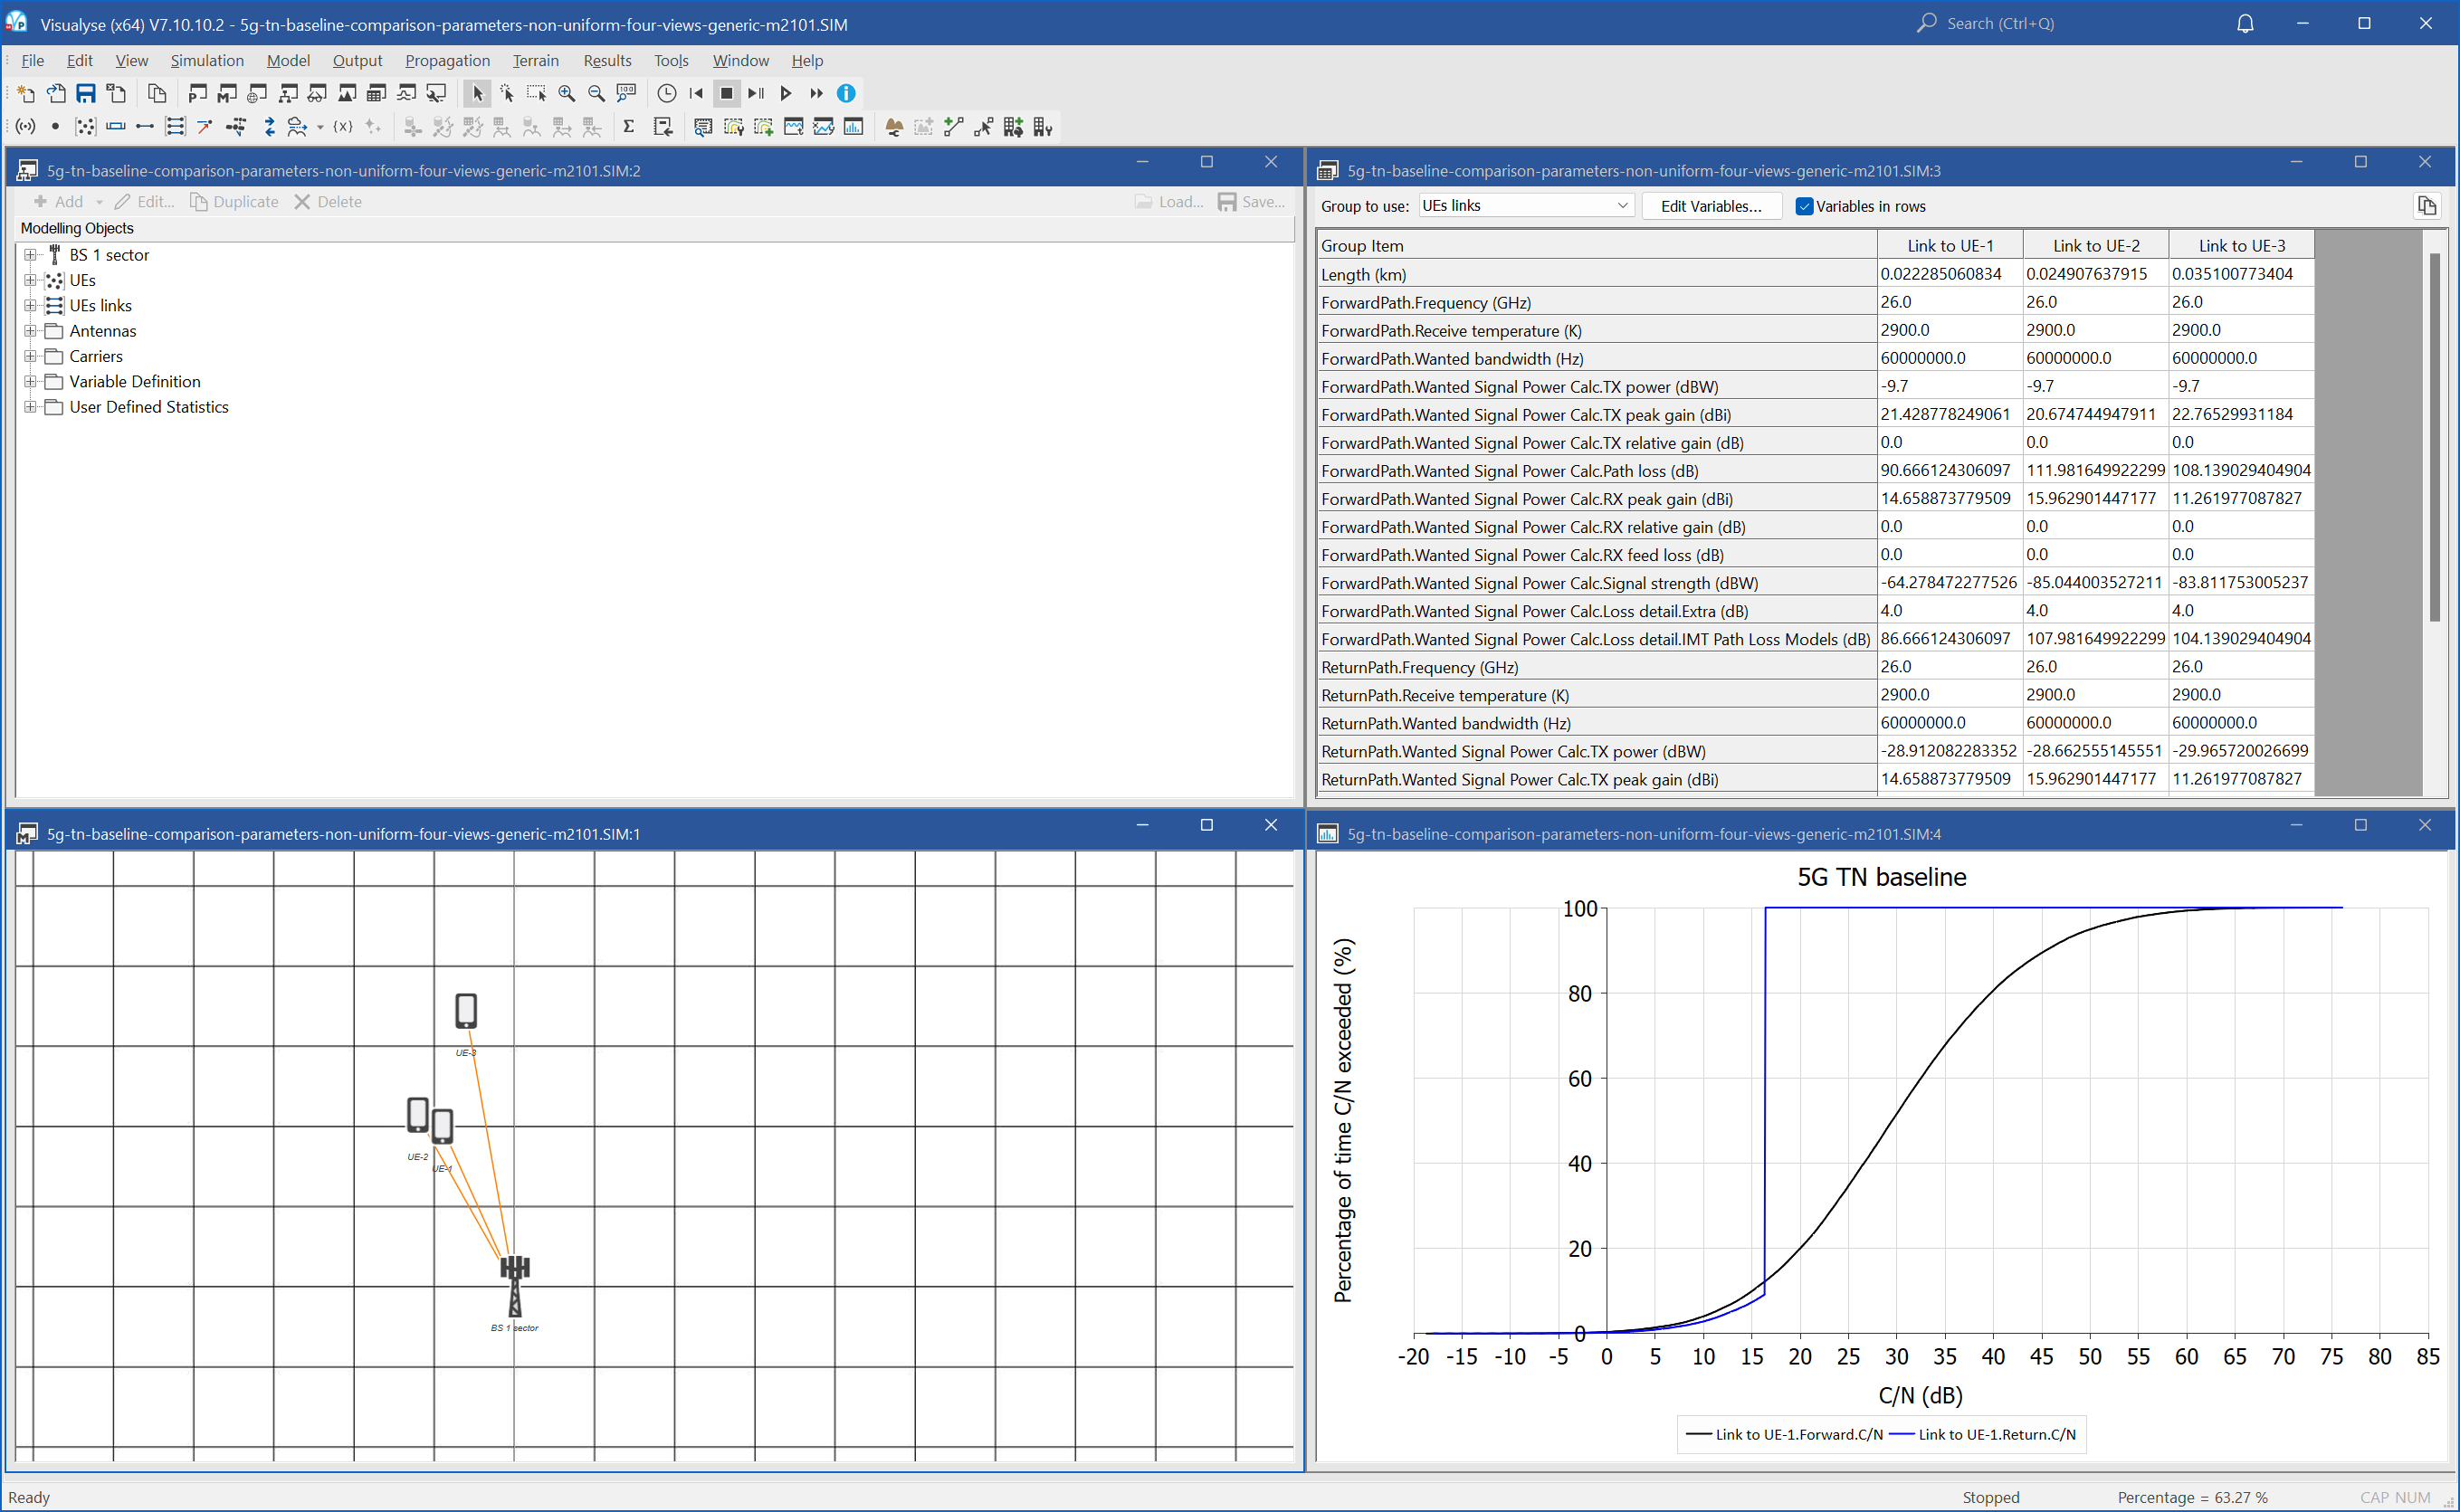Click the terrain settings mountain icon
Viewport: 2460px width, 1512px height.
(894, 127)
